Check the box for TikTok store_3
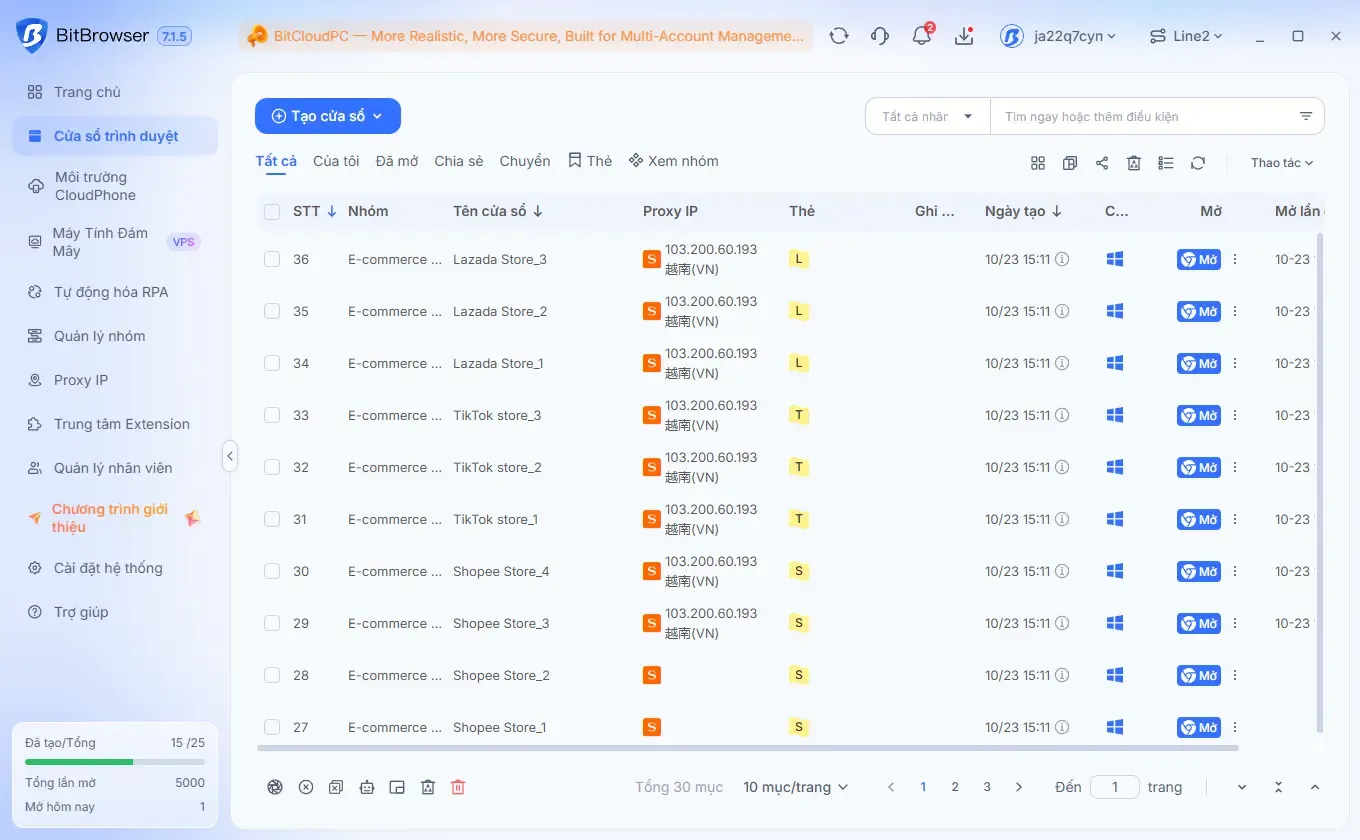Viewport: 1360px width, 840px height. [x=272, y=415]
